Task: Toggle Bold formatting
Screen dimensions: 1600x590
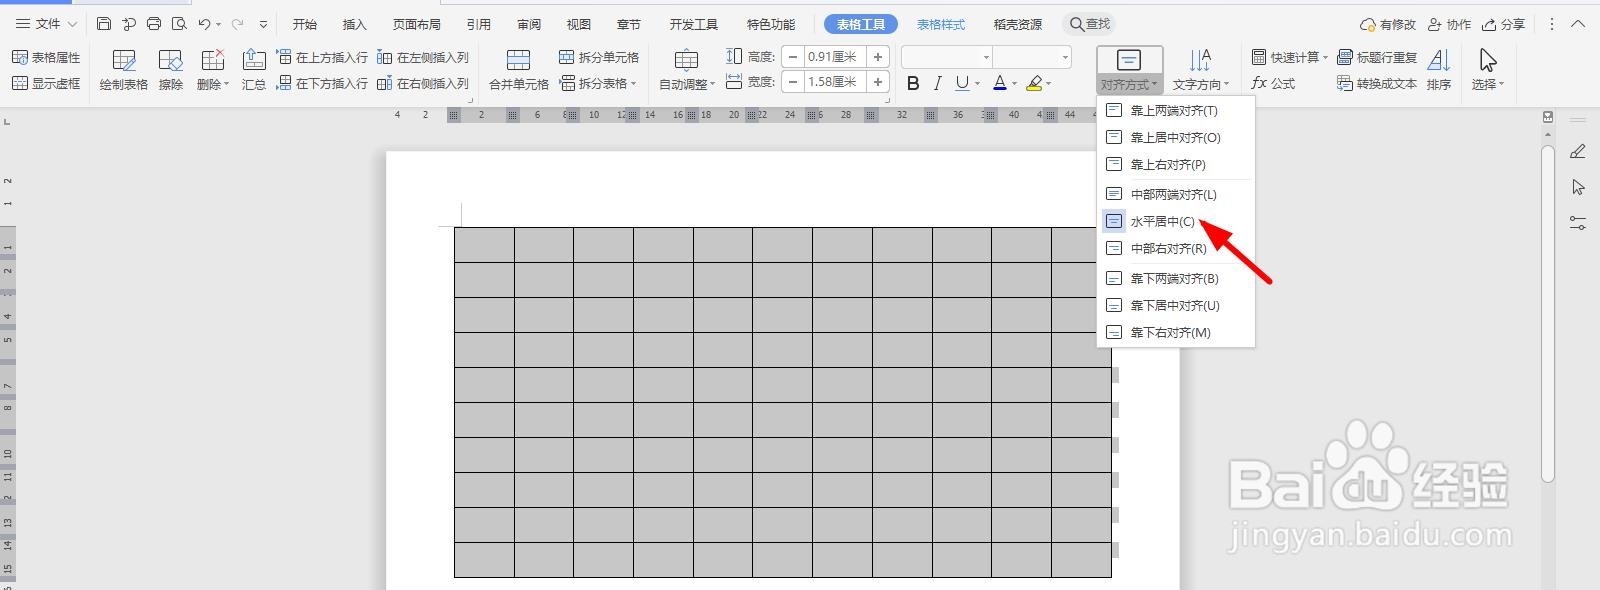Action: pyautogui.click(x=913, y=84)
